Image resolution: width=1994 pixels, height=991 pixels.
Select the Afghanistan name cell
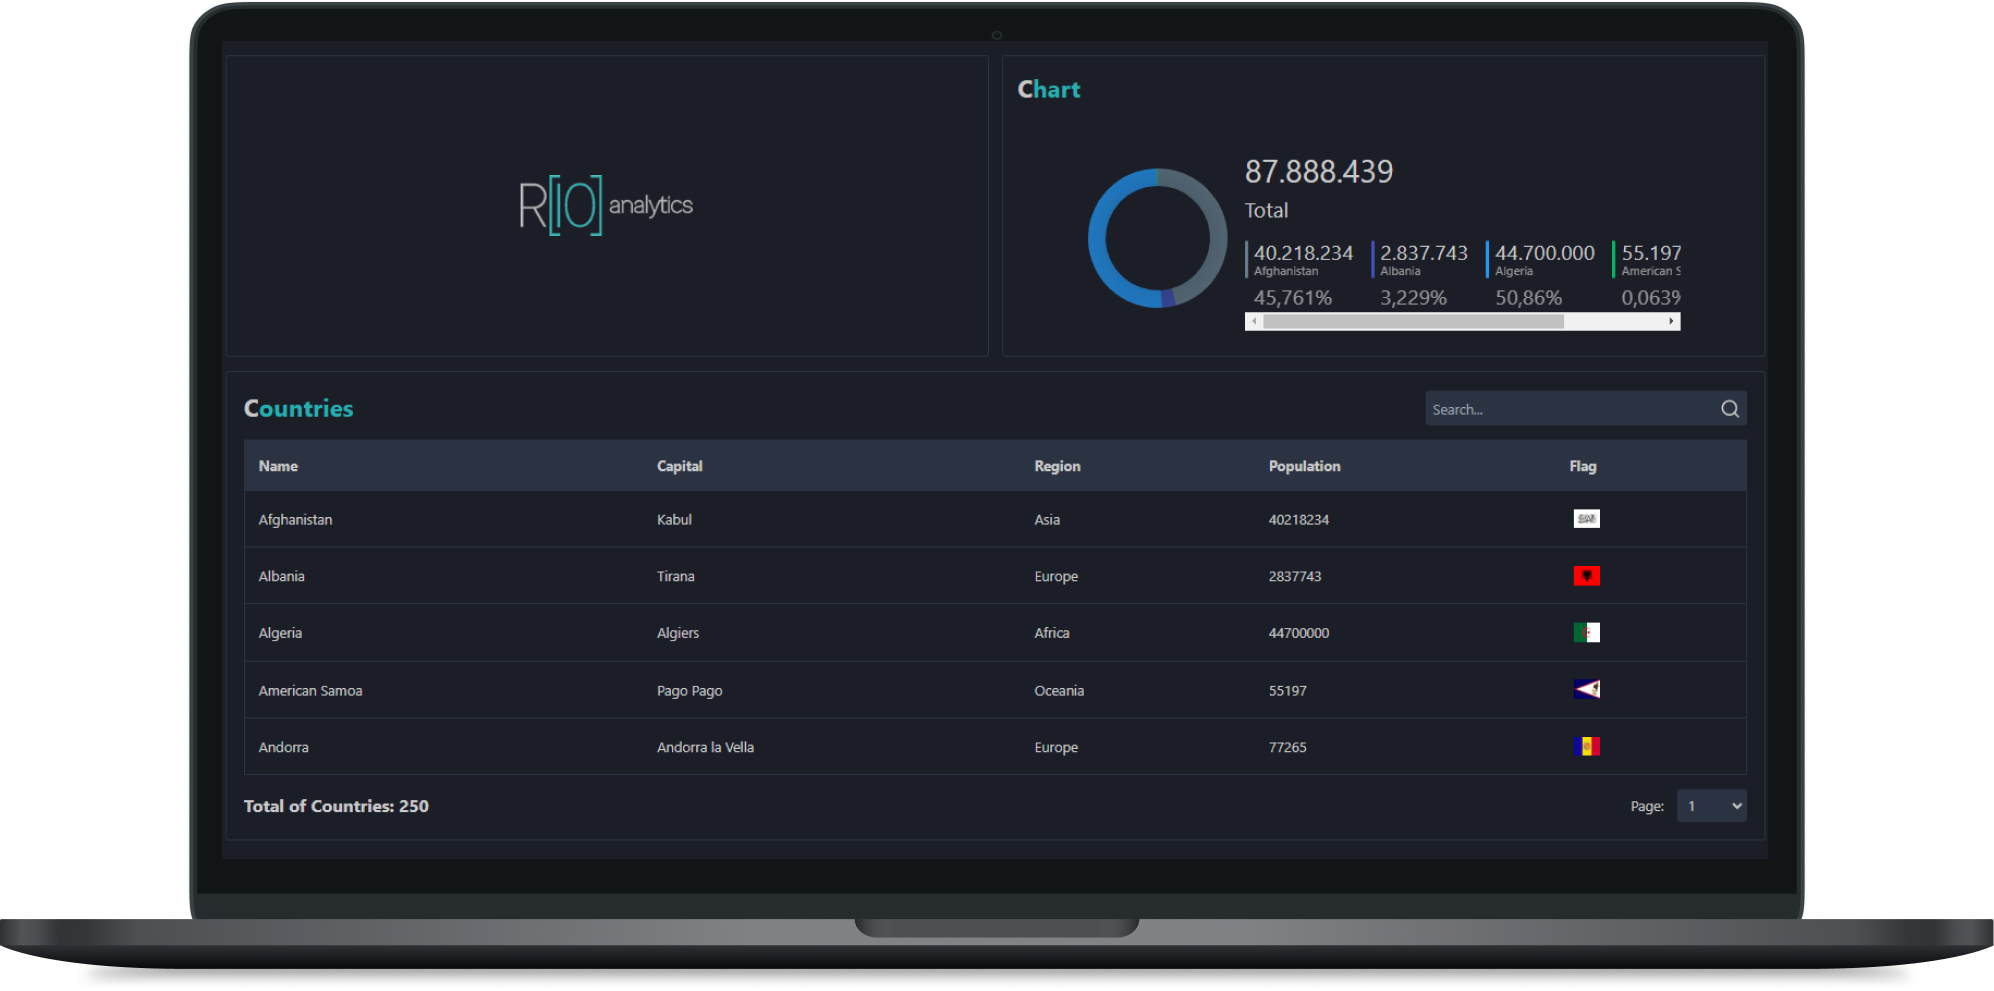295,520
